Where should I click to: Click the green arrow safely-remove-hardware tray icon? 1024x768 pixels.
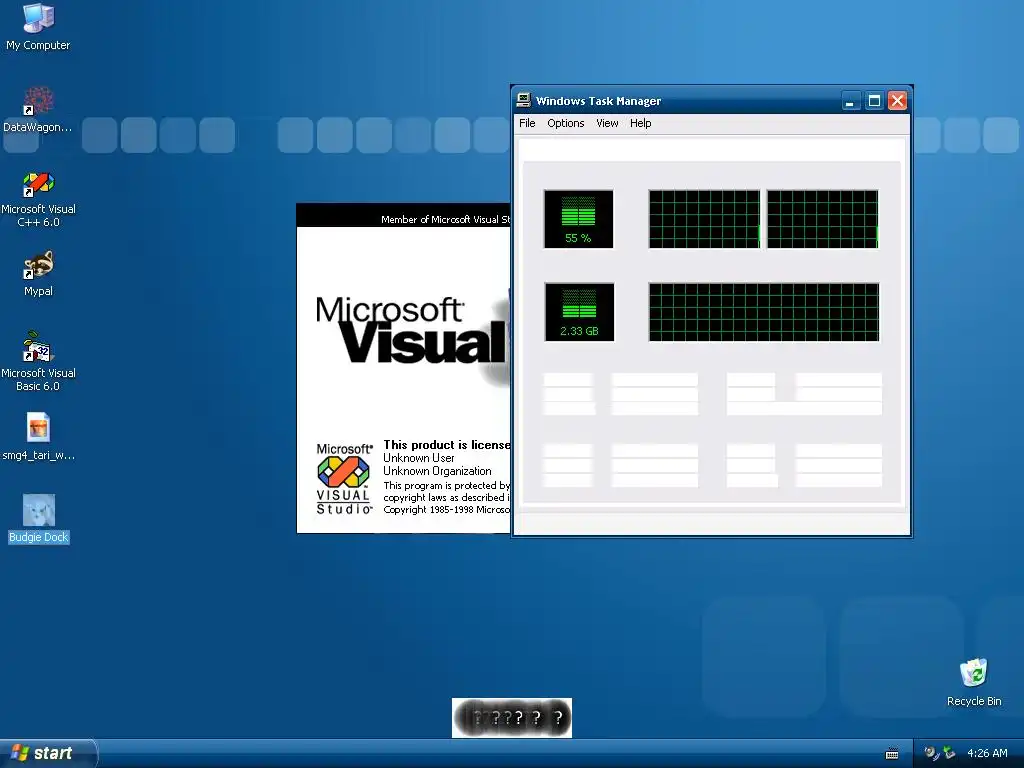click(949, 753)
